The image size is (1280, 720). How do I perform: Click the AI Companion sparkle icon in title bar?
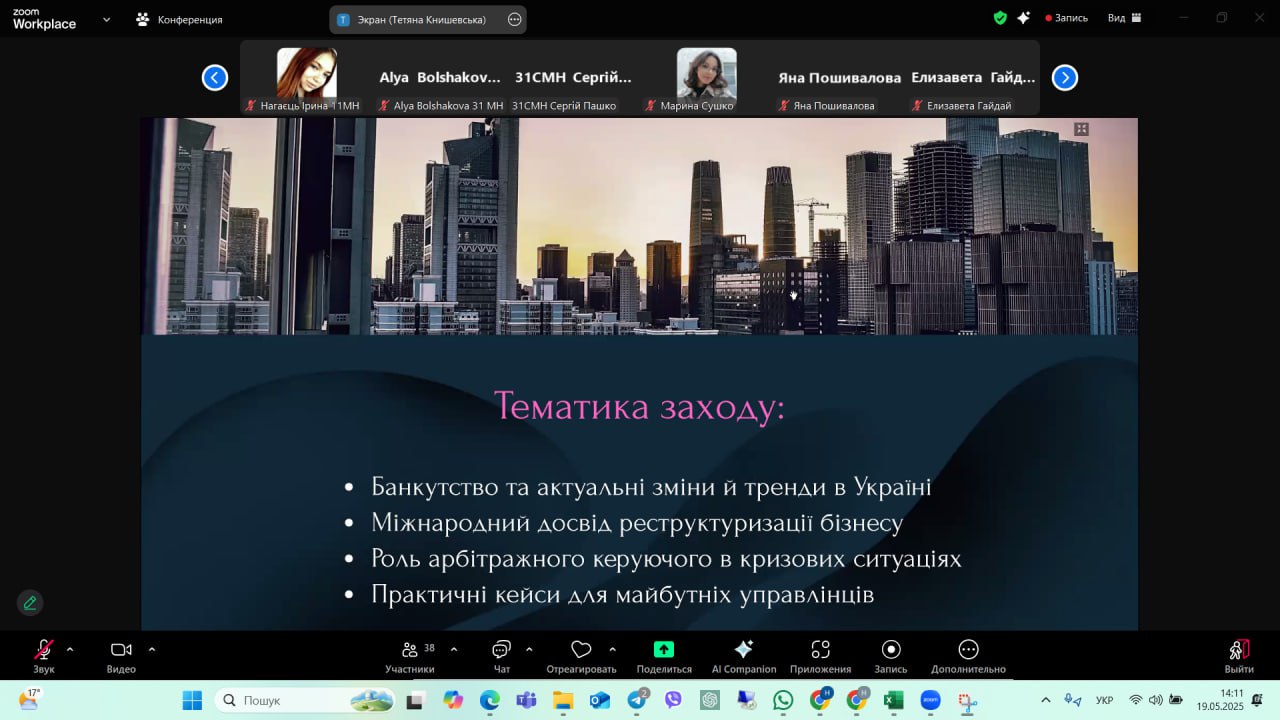pos(1023,18)
